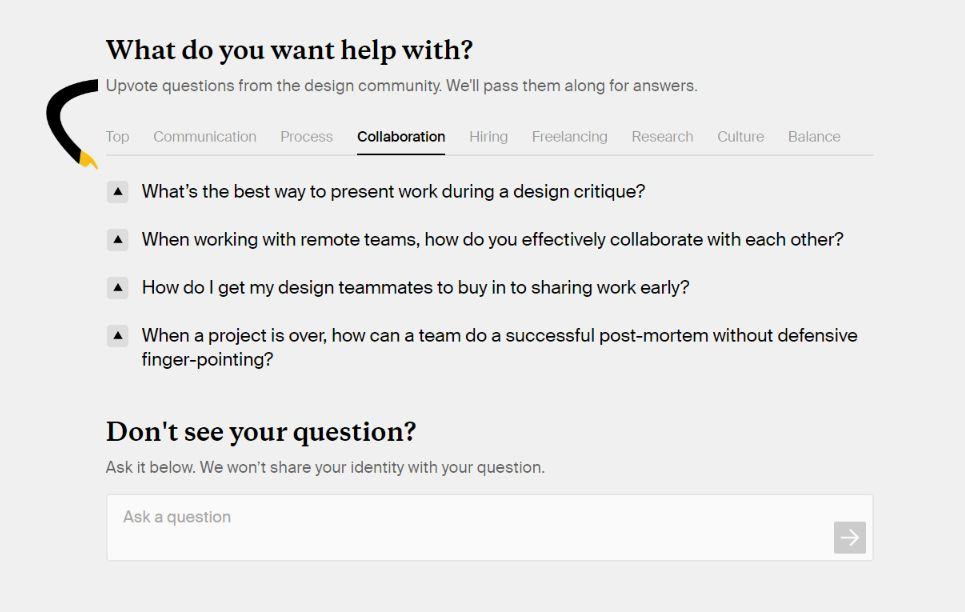Select the Collaboration tab

click(x=401, y=137)
